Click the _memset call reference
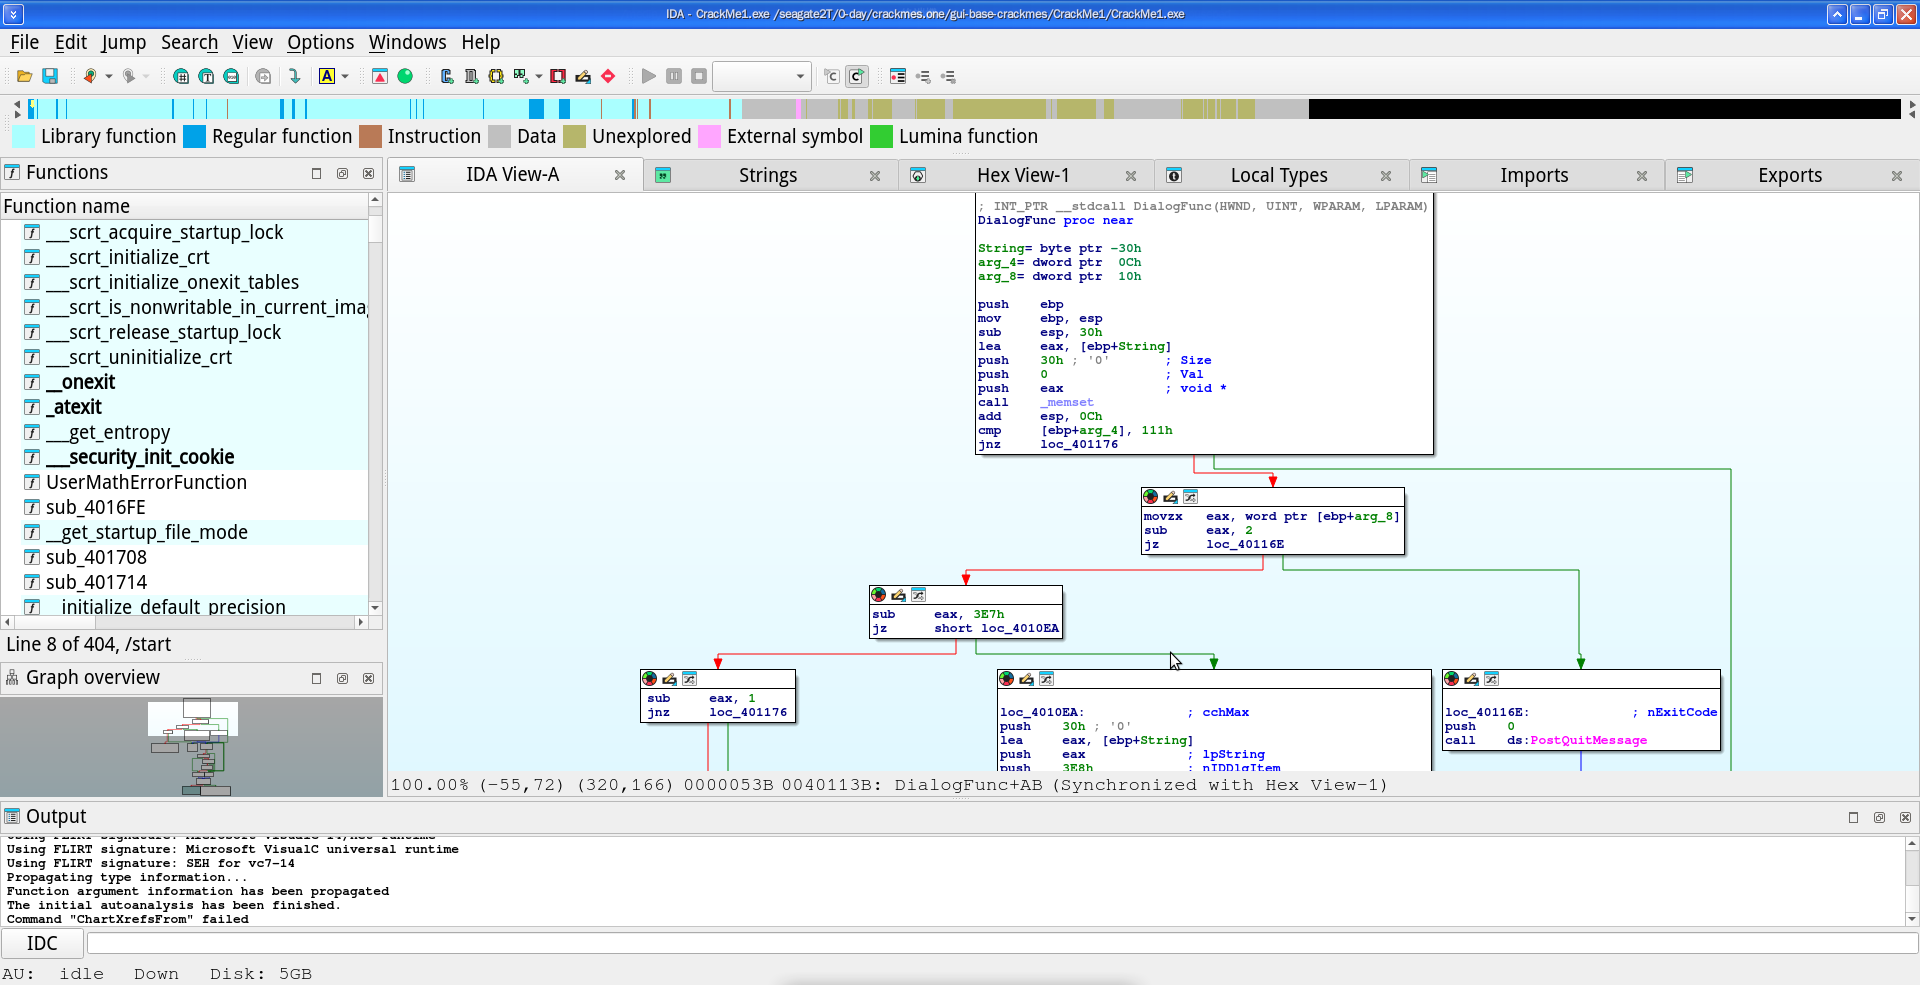The width and height of the screenshot is (1920, 985). point(1067,402)
